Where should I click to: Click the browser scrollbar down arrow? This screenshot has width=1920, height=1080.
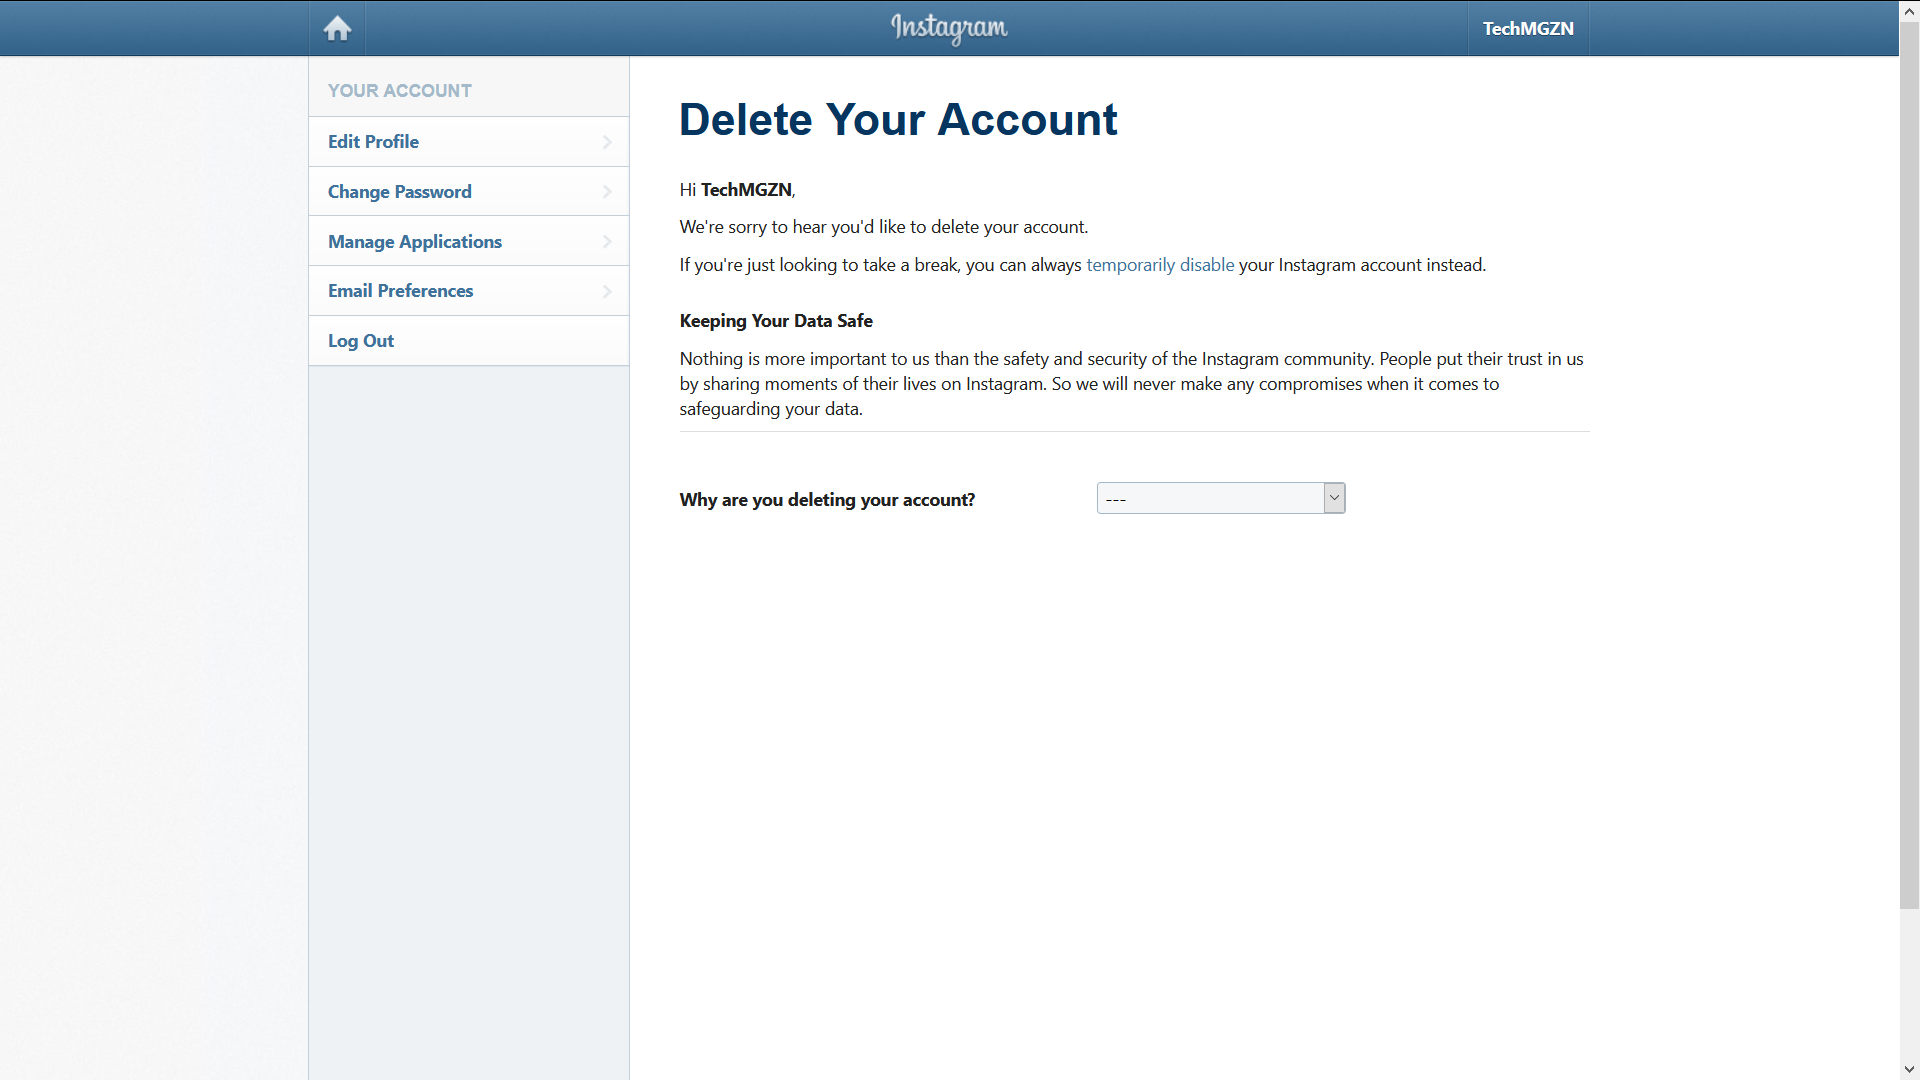[1909, 1070]
